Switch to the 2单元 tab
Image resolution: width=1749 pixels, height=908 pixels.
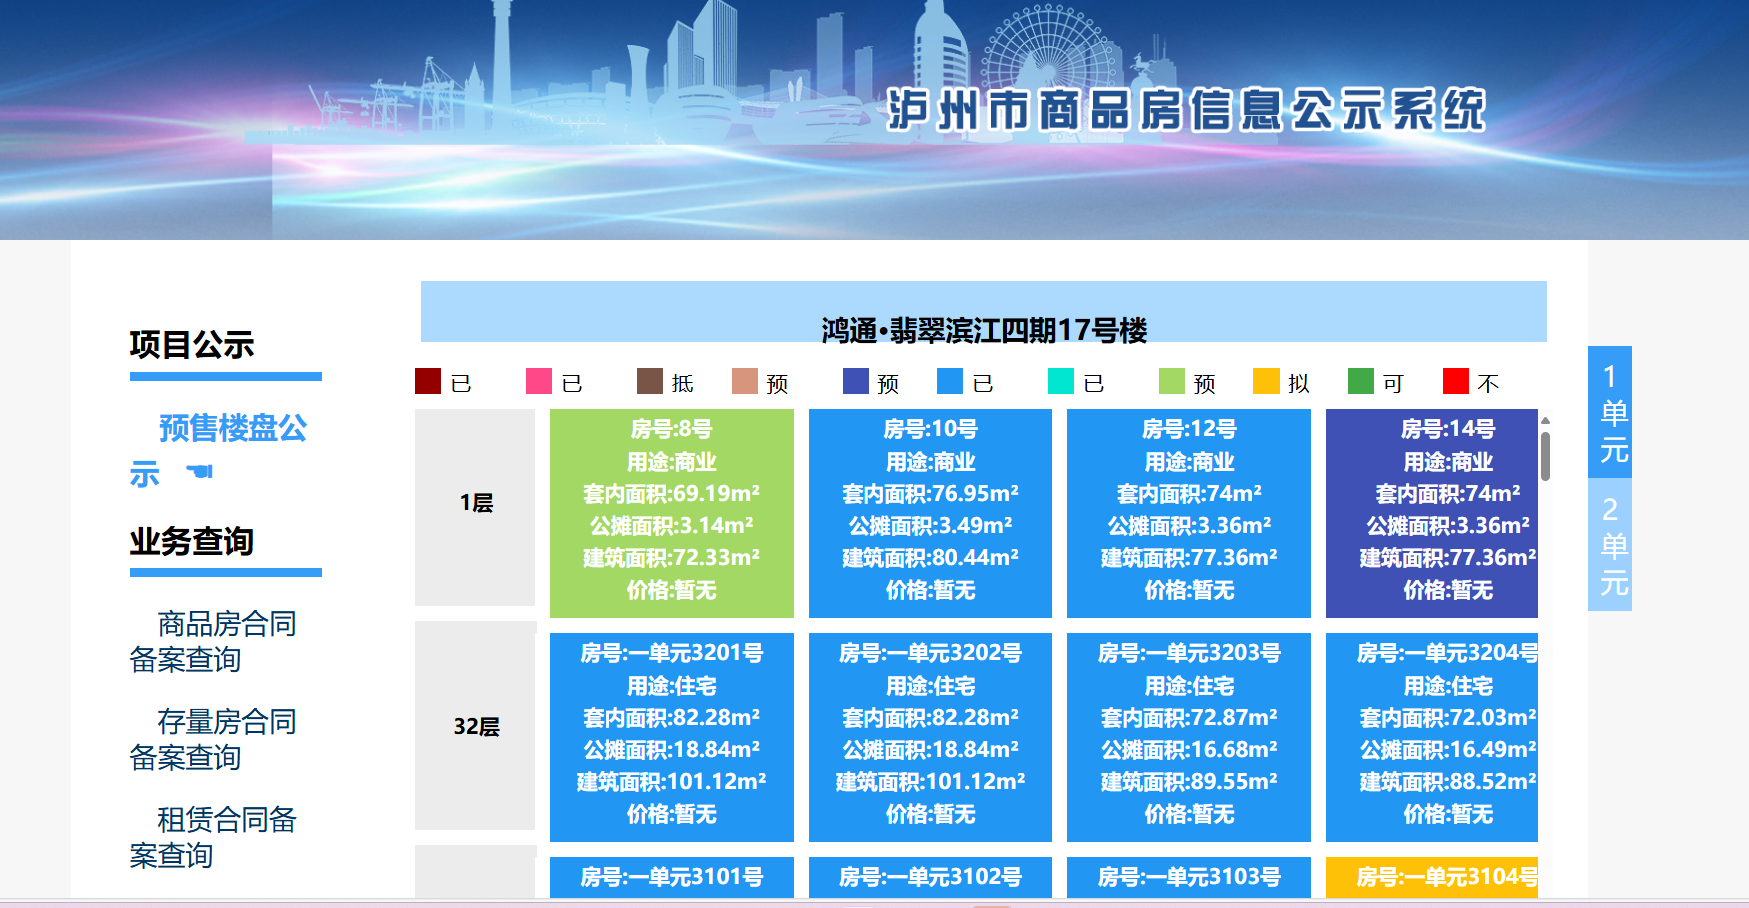point(1610,545)
